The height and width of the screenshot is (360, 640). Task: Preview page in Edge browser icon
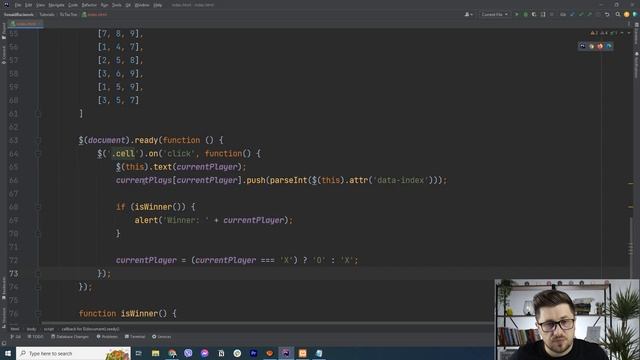click(609, 46)
